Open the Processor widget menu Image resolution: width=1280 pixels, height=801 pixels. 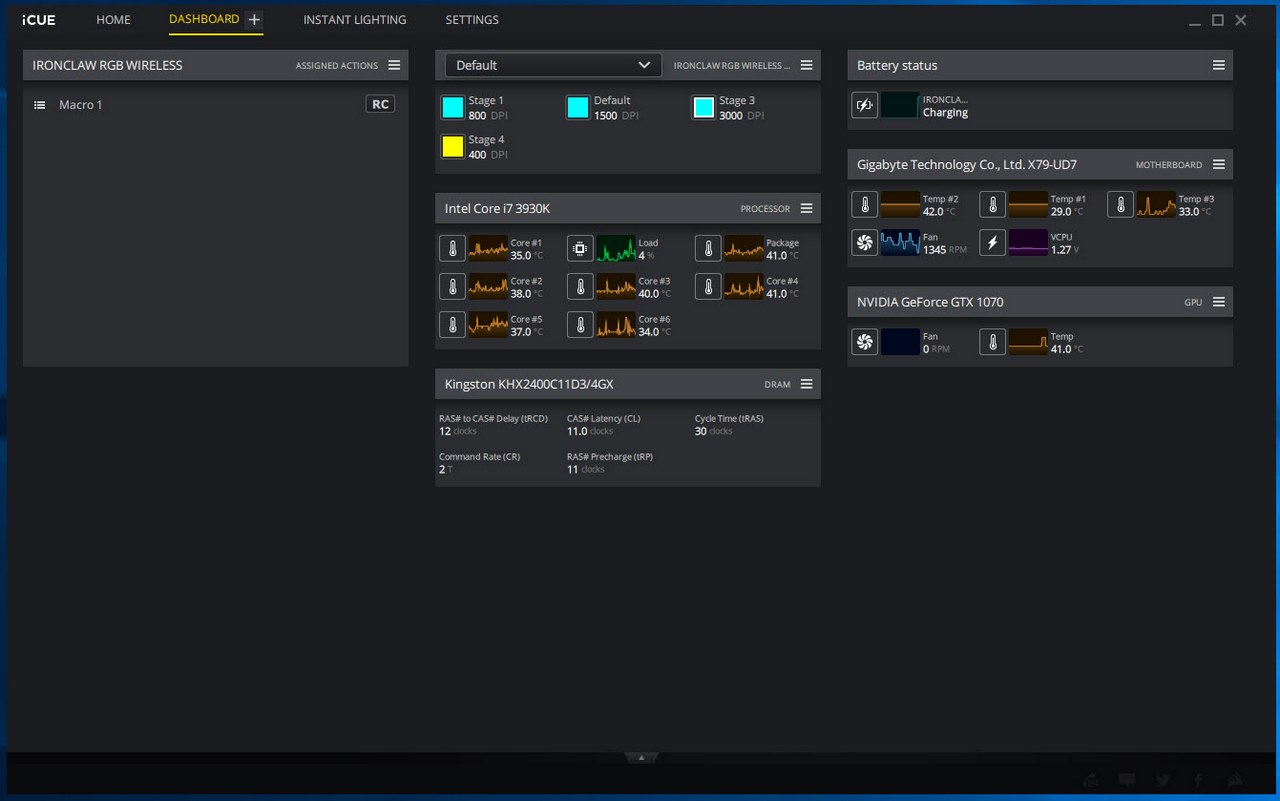(806, 208)
